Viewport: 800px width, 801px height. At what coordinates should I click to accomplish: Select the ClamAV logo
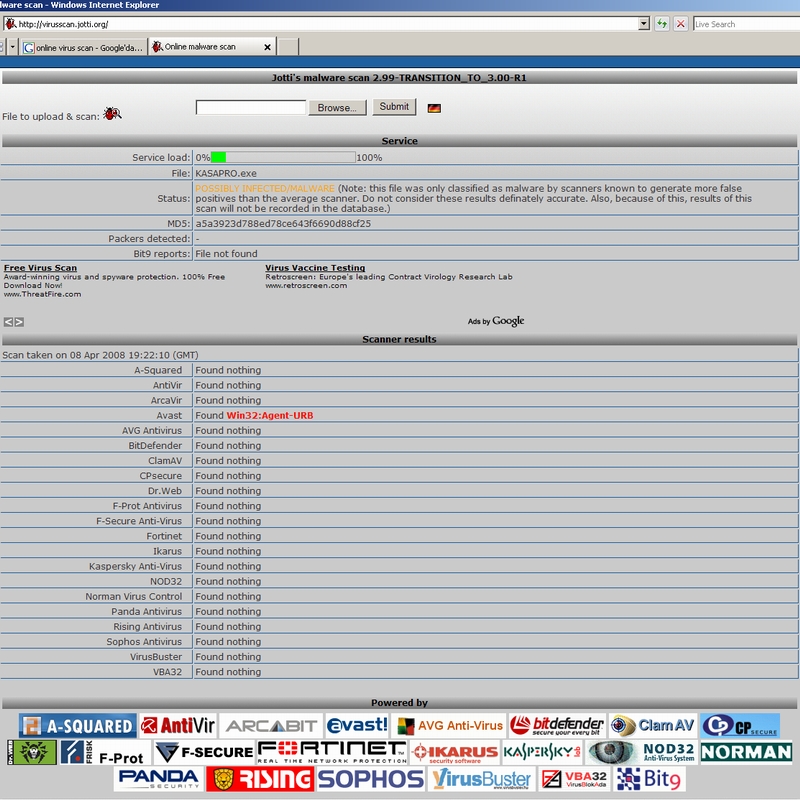(653, 725)
